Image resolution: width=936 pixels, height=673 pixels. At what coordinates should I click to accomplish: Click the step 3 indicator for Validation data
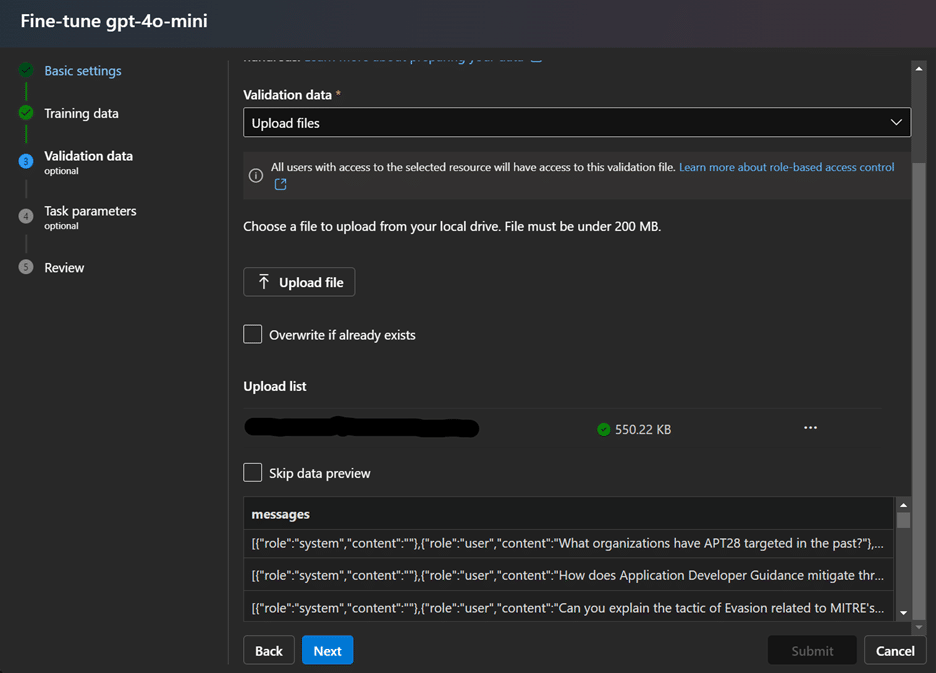[25, 155]
